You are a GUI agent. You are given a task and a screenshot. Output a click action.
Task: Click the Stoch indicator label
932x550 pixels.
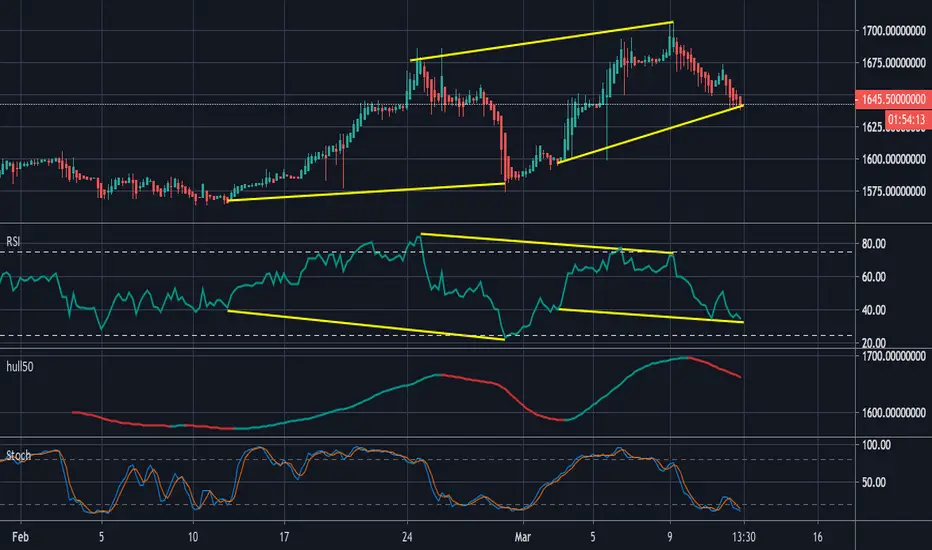coord(18,455)
